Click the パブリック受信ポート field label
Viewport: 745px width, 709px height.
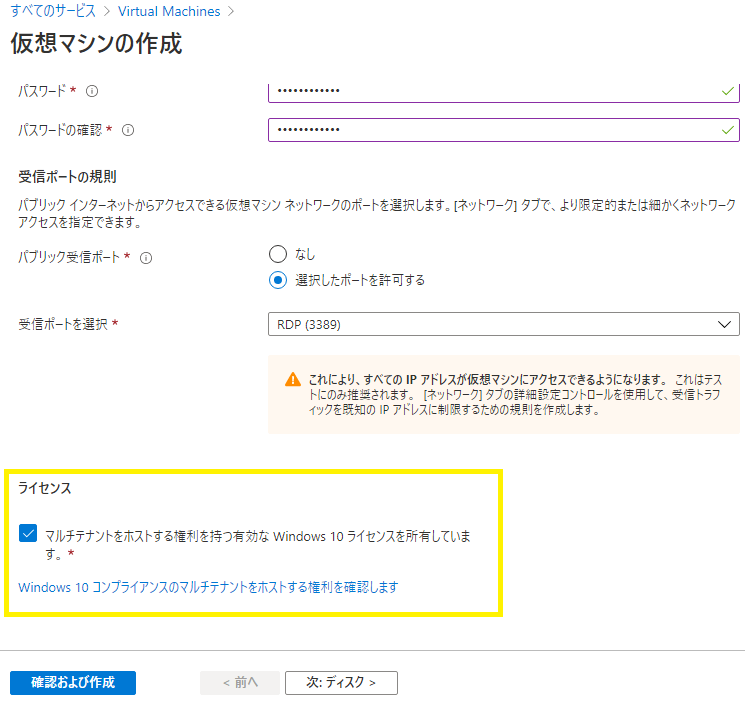(69, 257)
